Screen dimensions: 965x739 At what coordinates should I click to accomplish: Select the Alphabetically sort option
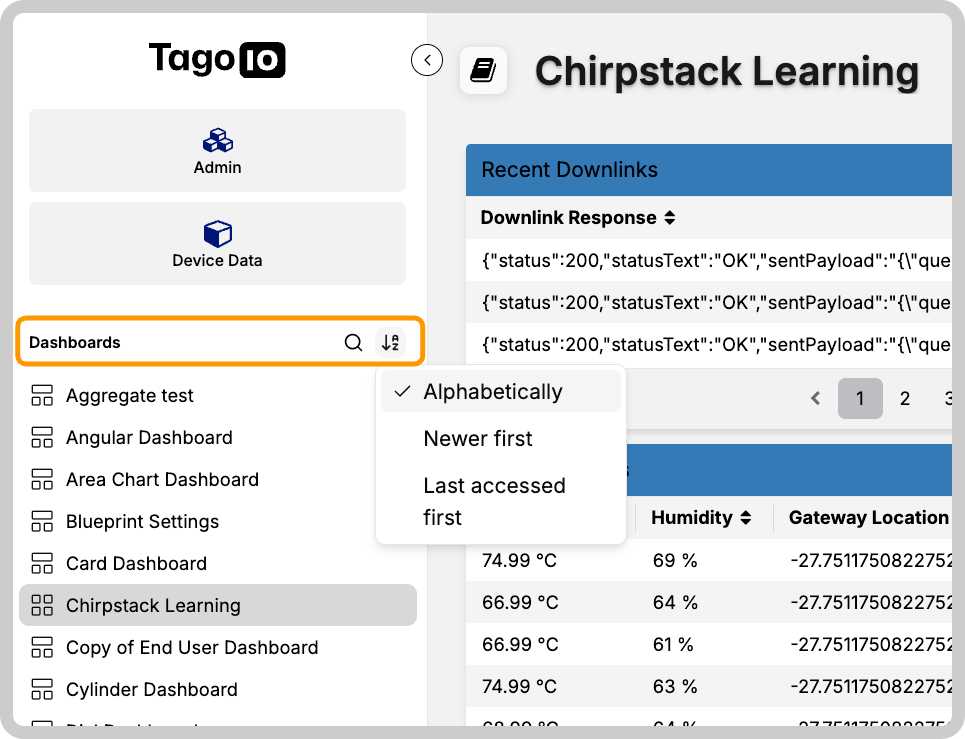[501, 392]
